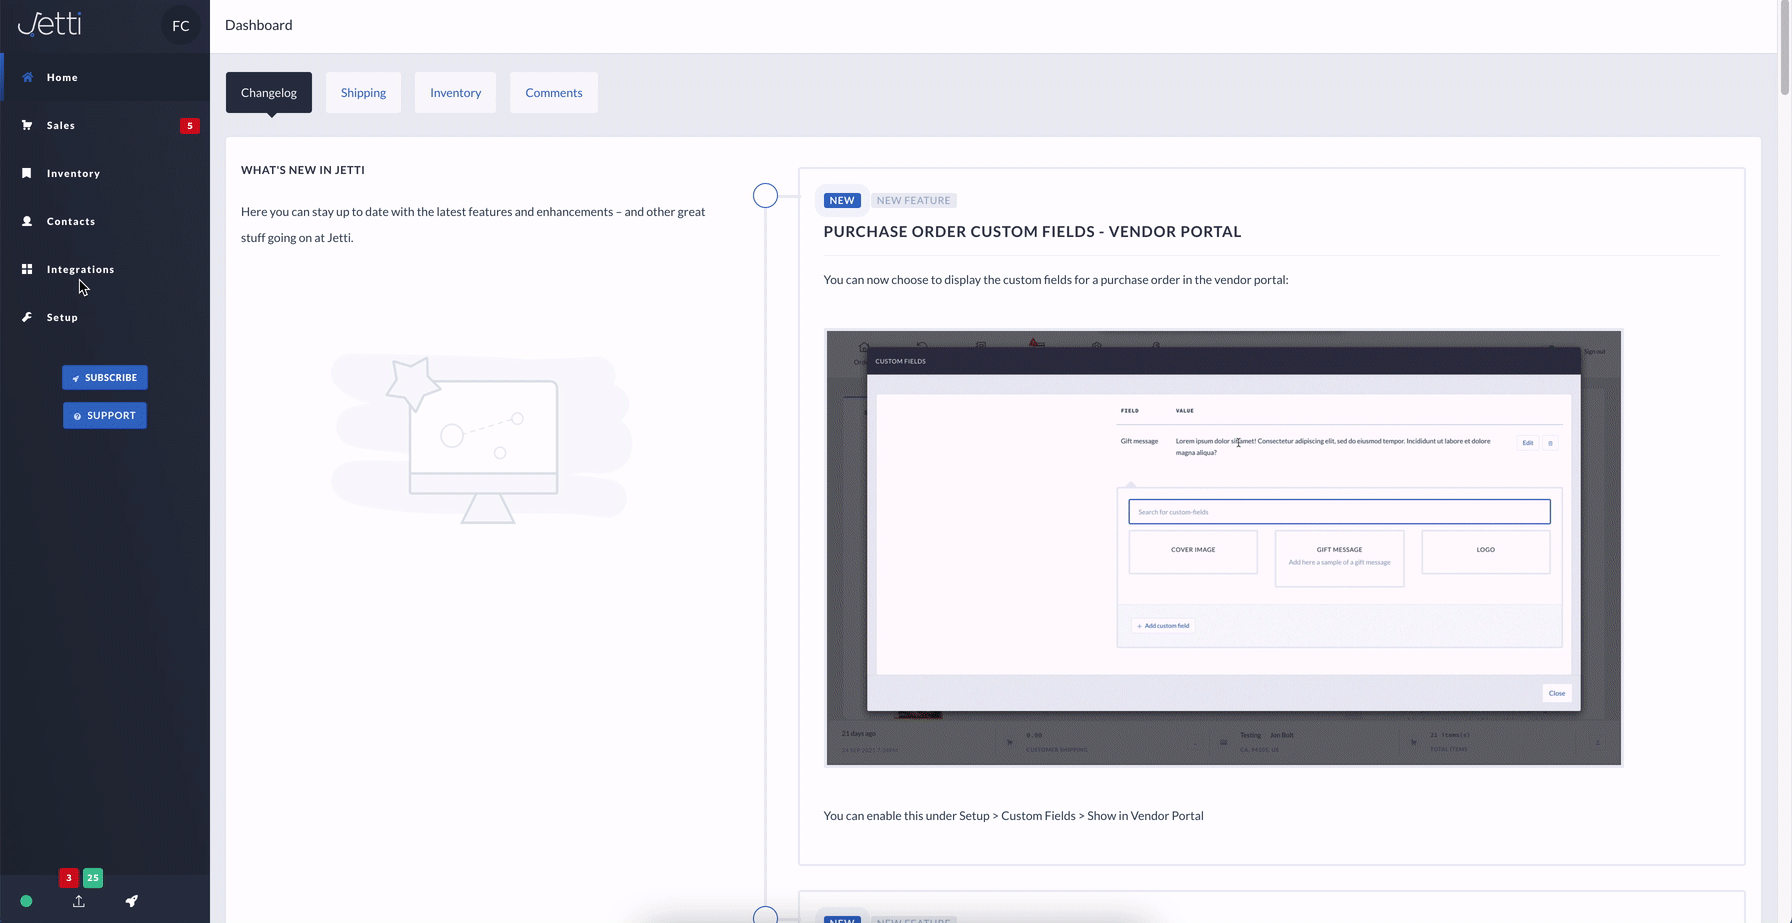
Task: Click the red 3 badge
Action: (x=69, y=878)
